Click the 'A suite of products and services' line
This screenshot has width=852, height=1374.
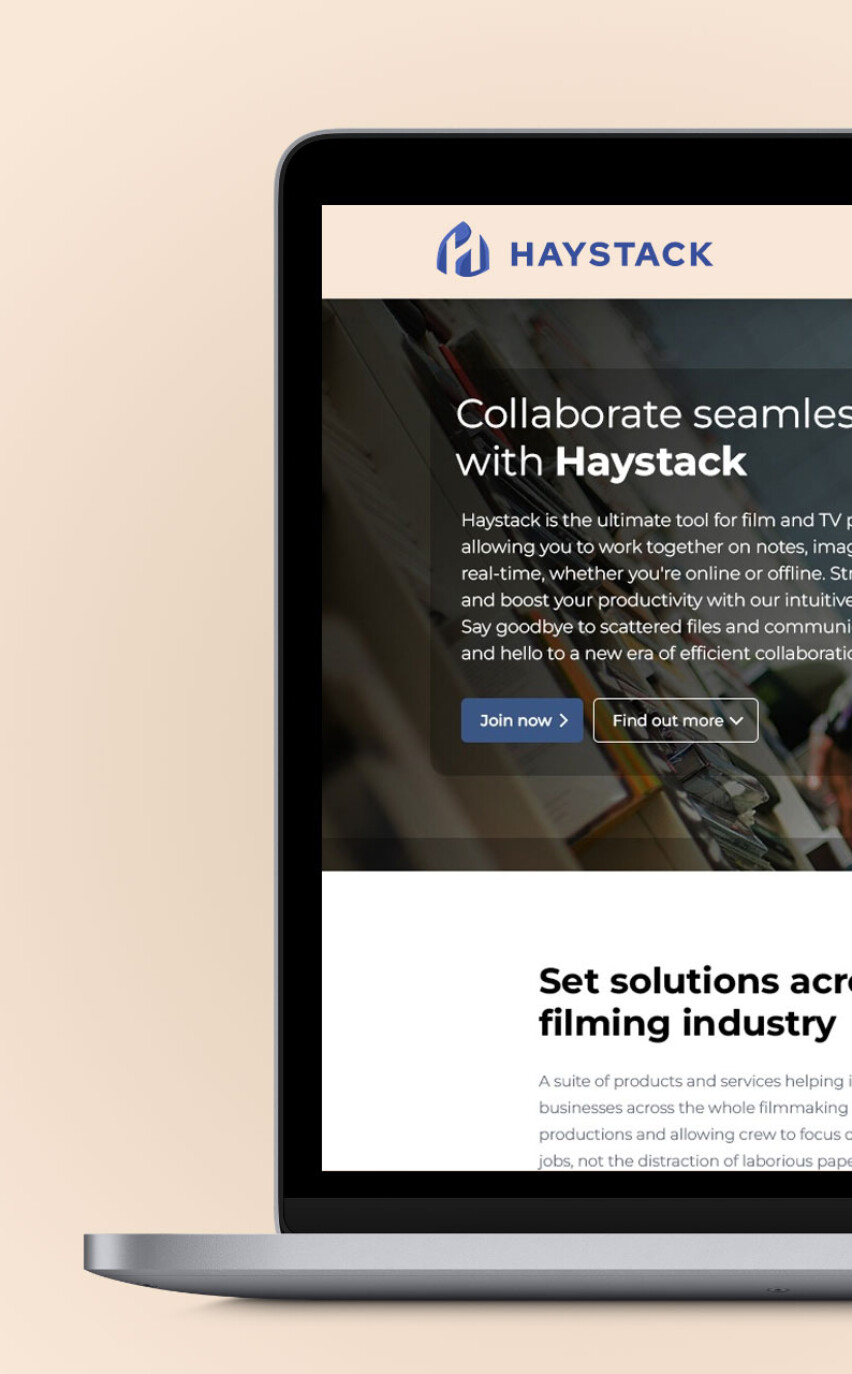(x=695, y=1081)
